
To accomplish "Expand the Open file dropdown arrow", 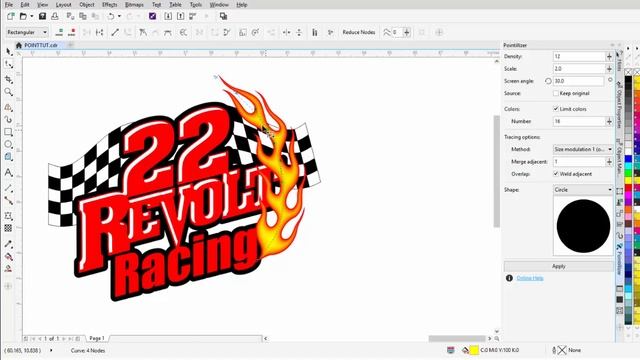I will [x=32, y=16].
